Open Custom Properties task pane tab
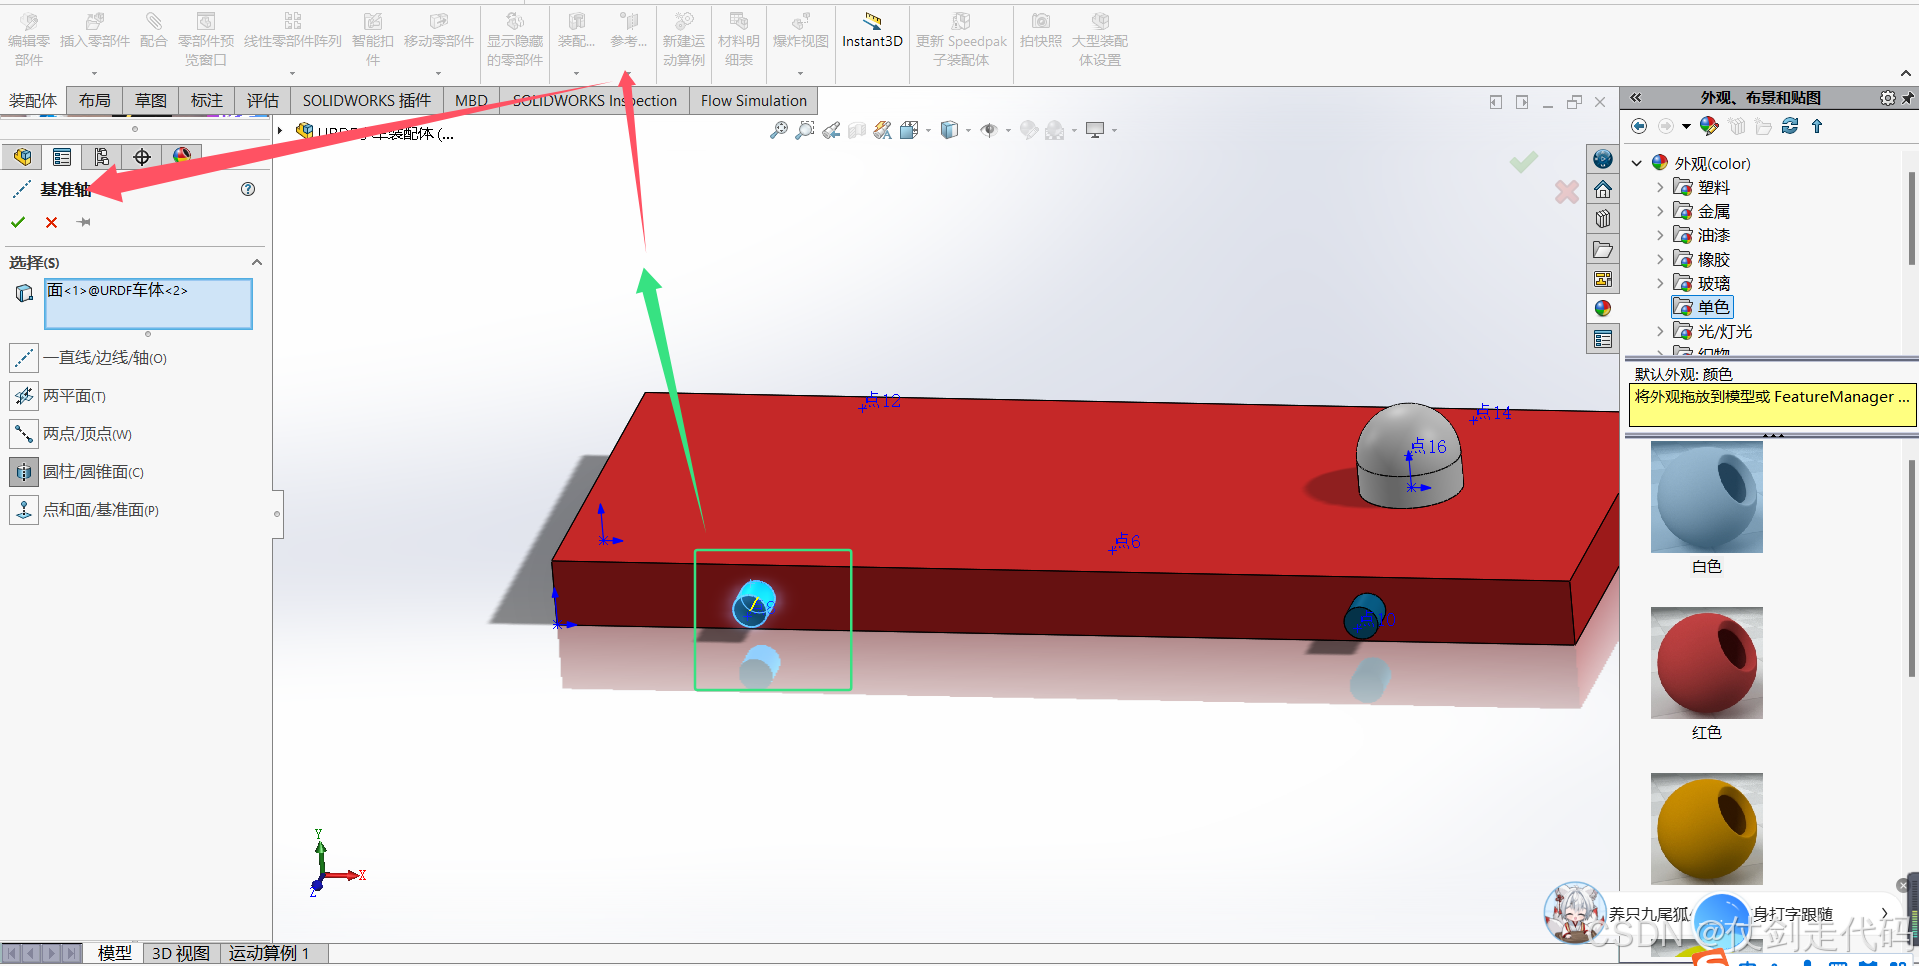The image size is (1919, 966). pyautogui.click(x=1603, y=339)
